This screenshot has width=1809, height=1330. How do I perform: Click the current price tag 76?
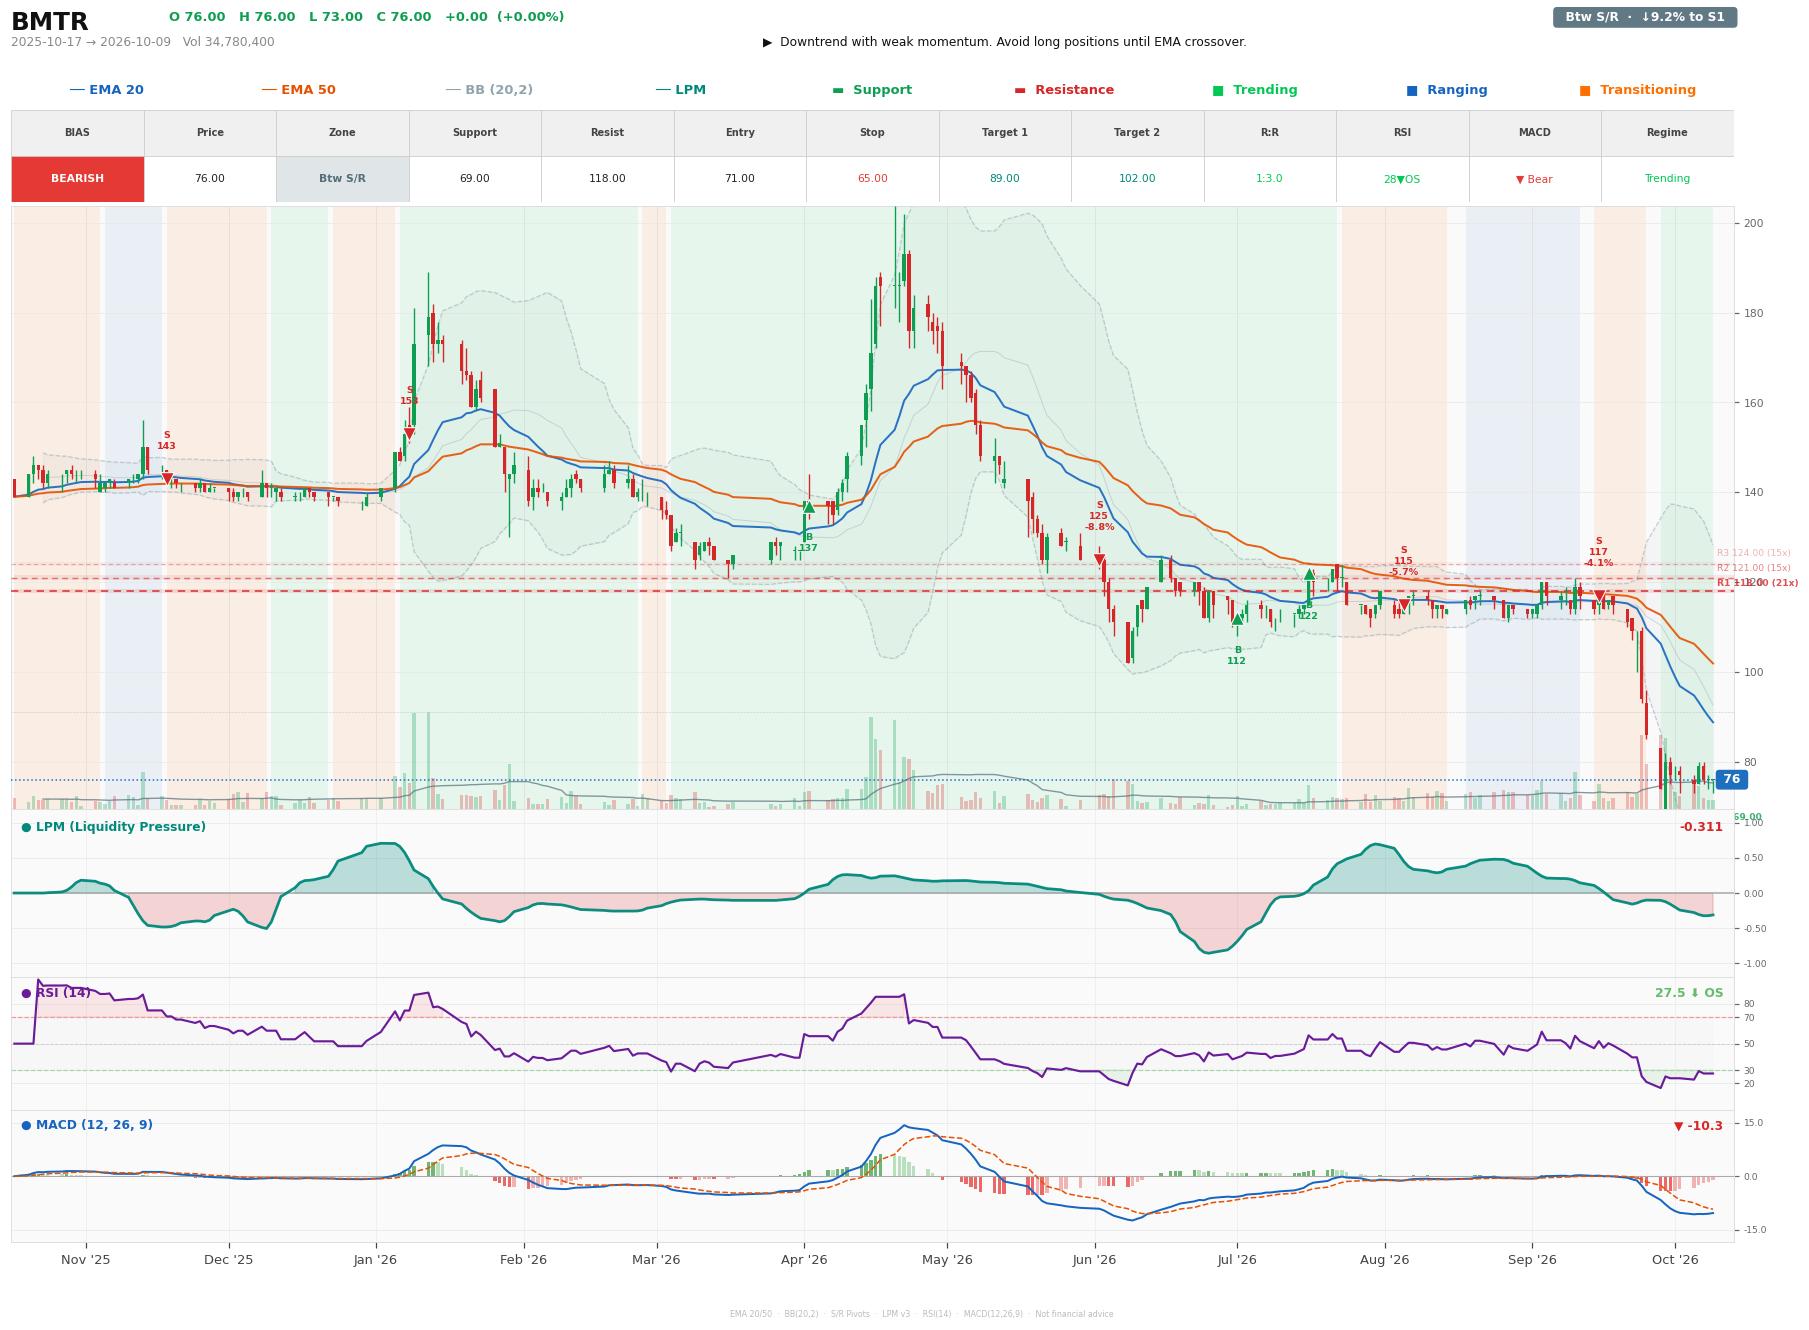[x=1731, y=779]
